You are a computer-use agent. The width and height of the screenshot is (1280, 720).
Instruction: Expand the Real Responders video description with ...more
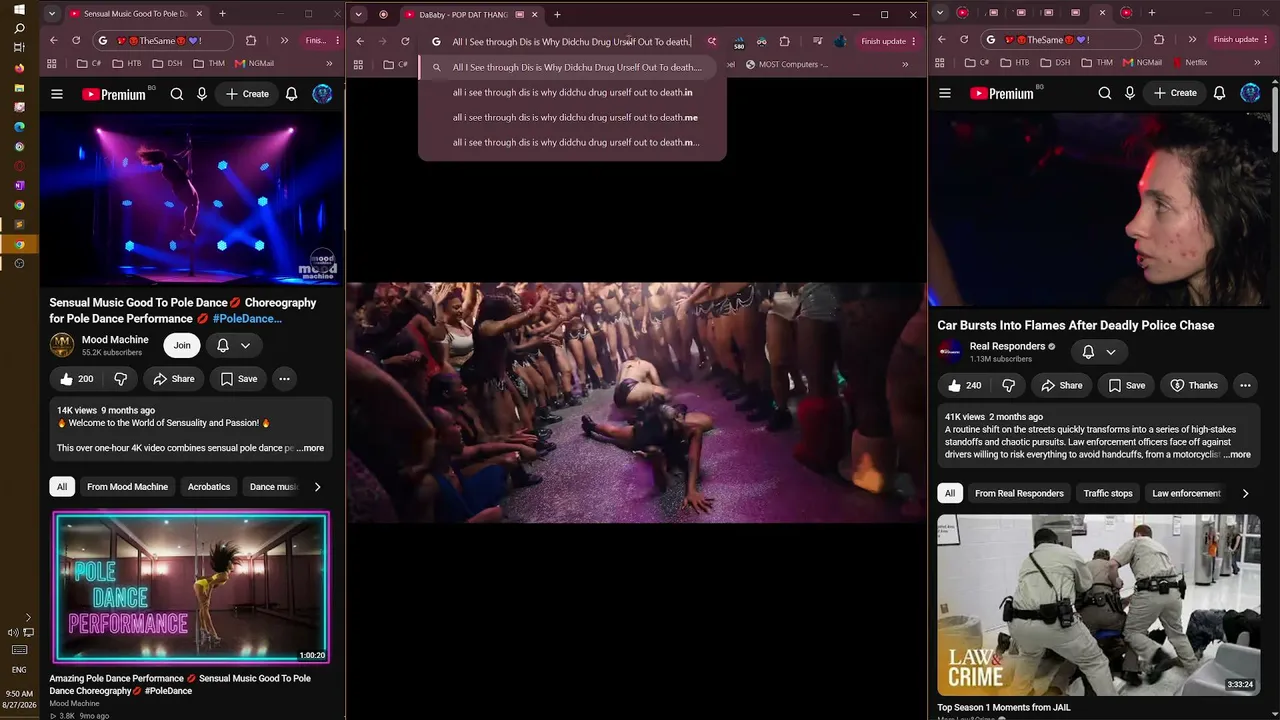click(x=1237, y=455)
